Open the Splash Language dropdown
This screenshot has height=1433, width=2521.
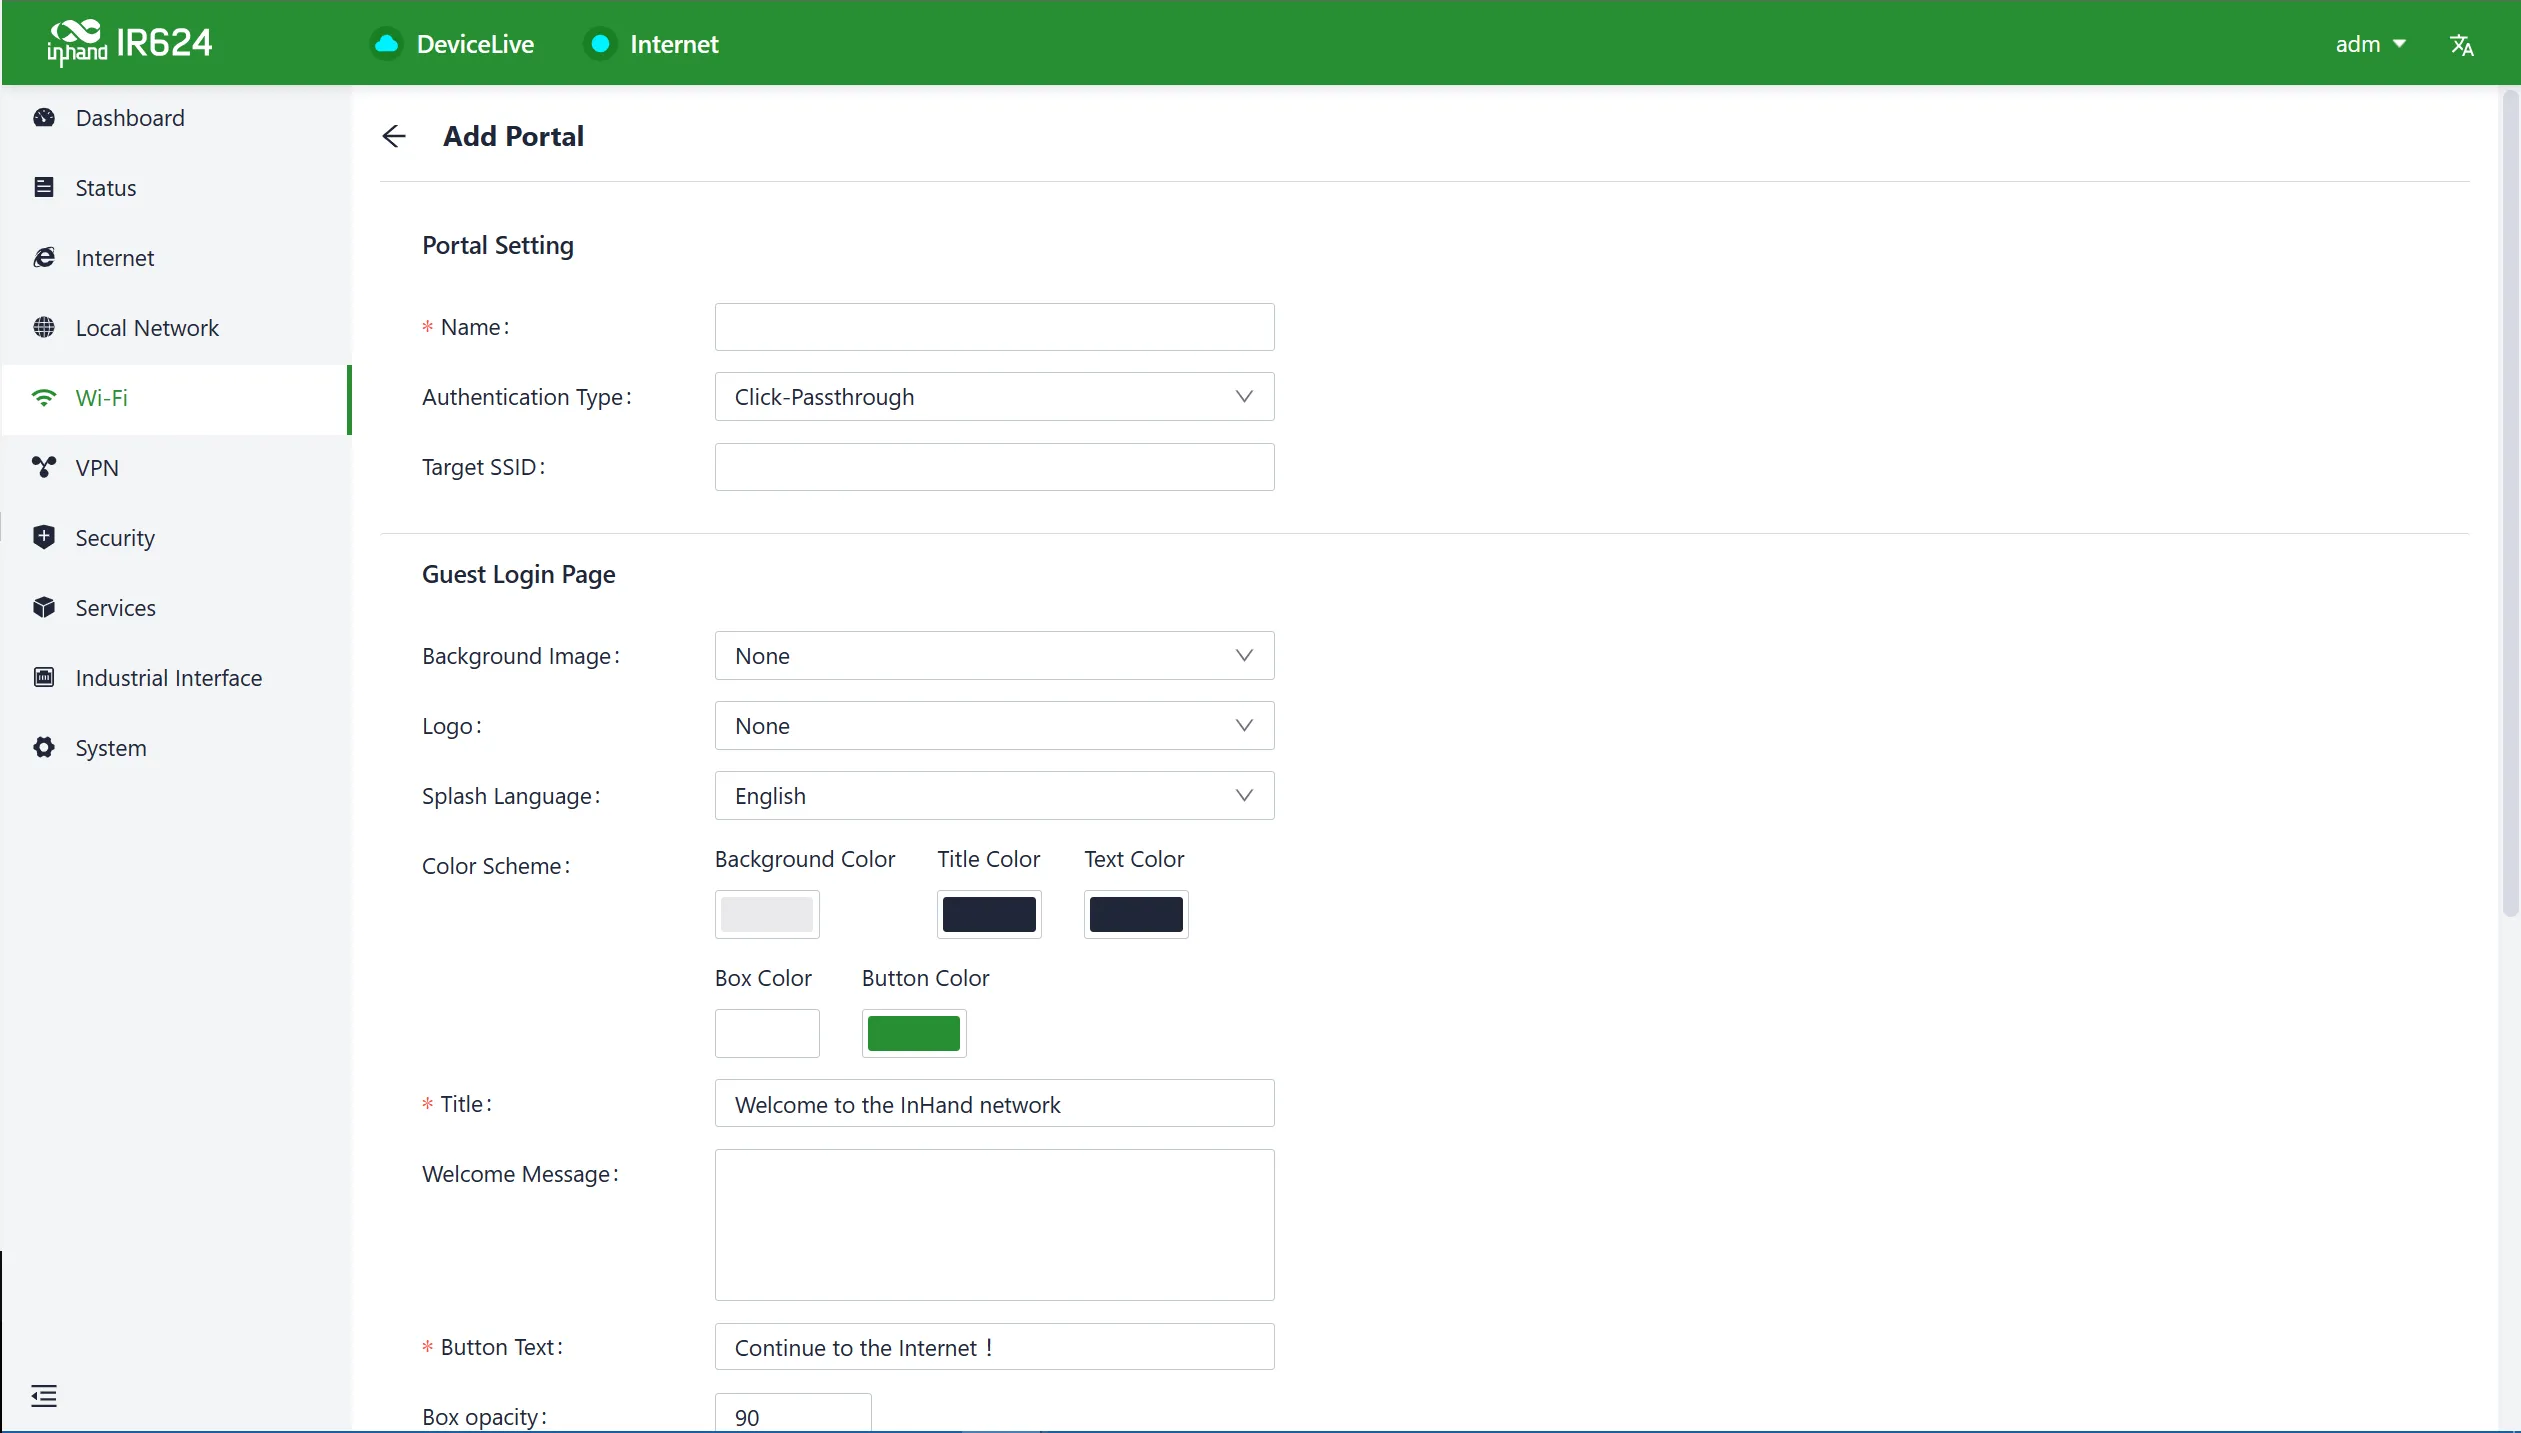pos(994,796)
